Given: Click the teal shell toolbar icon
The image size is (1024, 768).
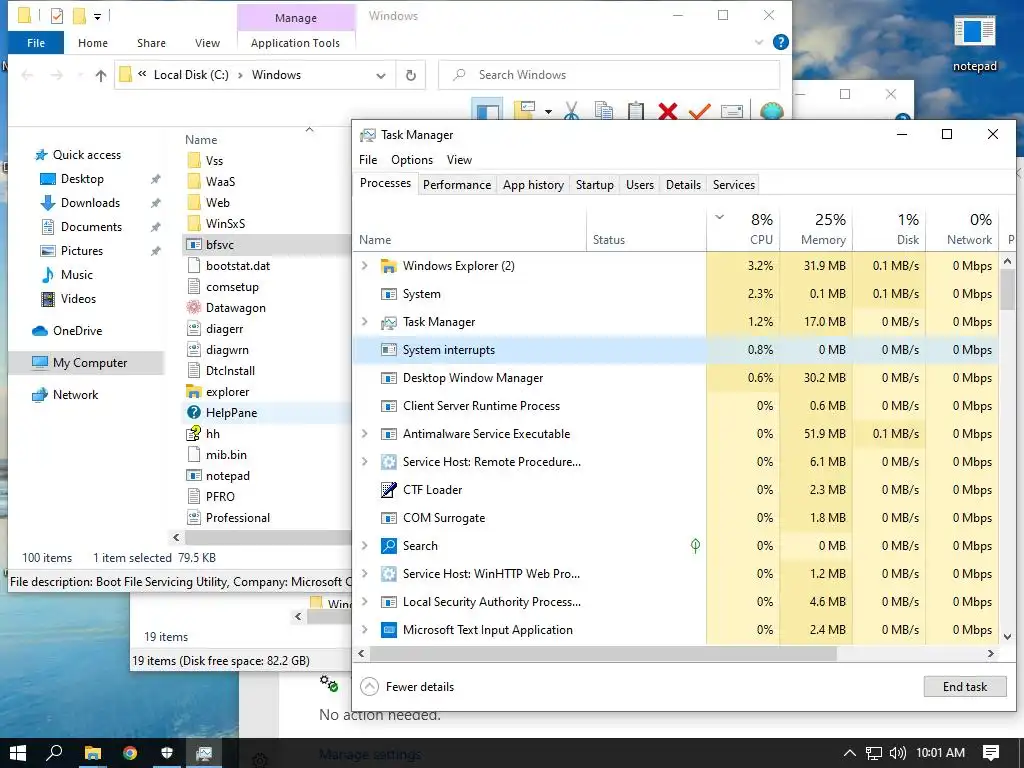Looking at the screenshot, I should click(771, 111).
